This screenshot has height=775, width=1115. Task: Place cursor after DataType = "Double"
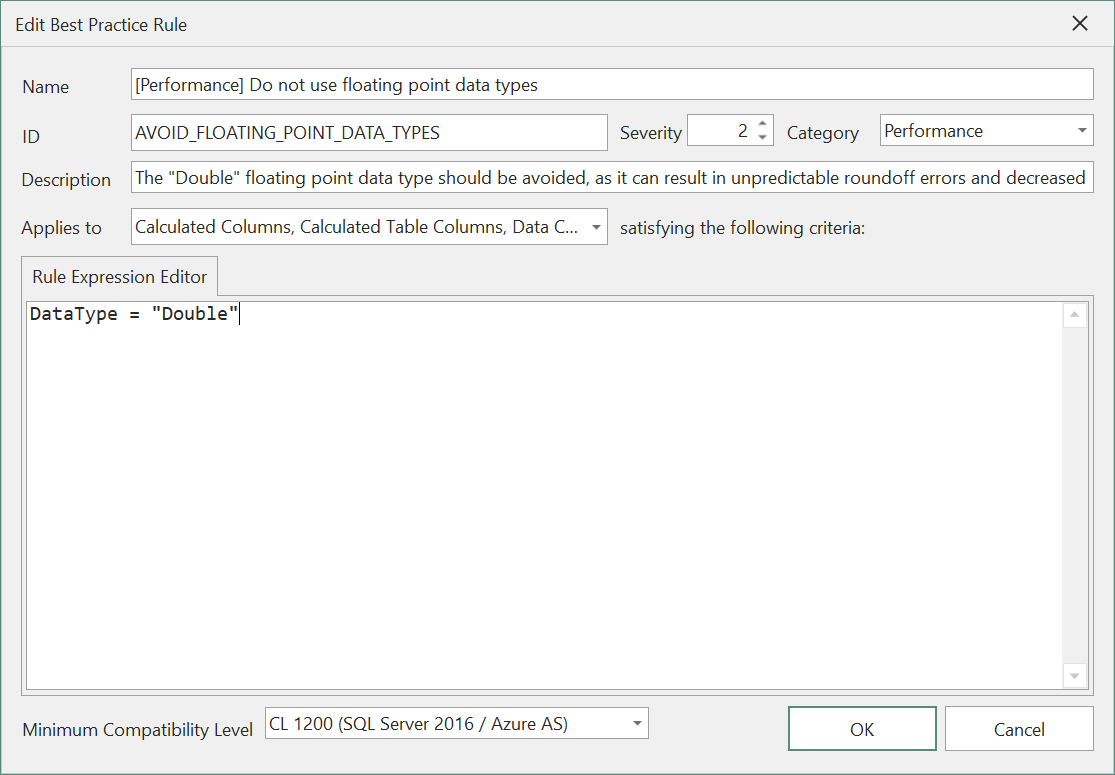[240, 313]
